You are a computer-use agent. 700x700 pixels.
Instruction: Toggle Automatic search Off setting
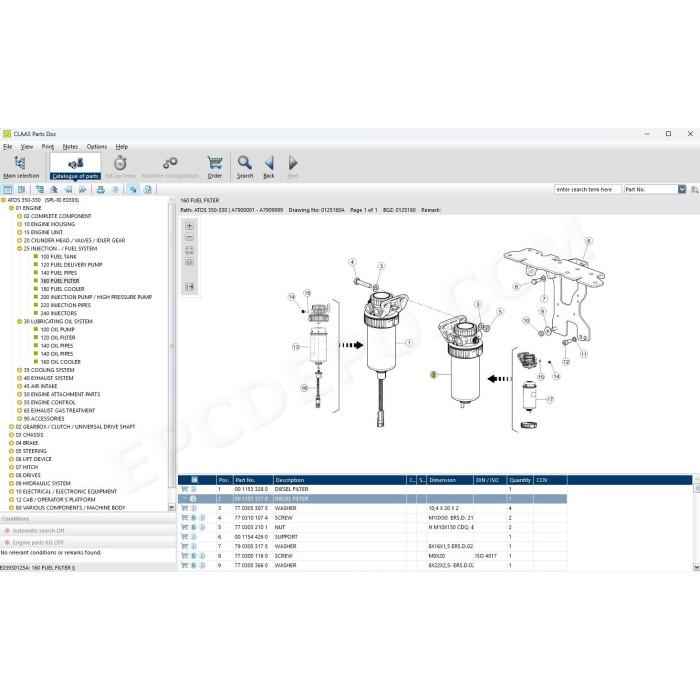pos(38,531)
